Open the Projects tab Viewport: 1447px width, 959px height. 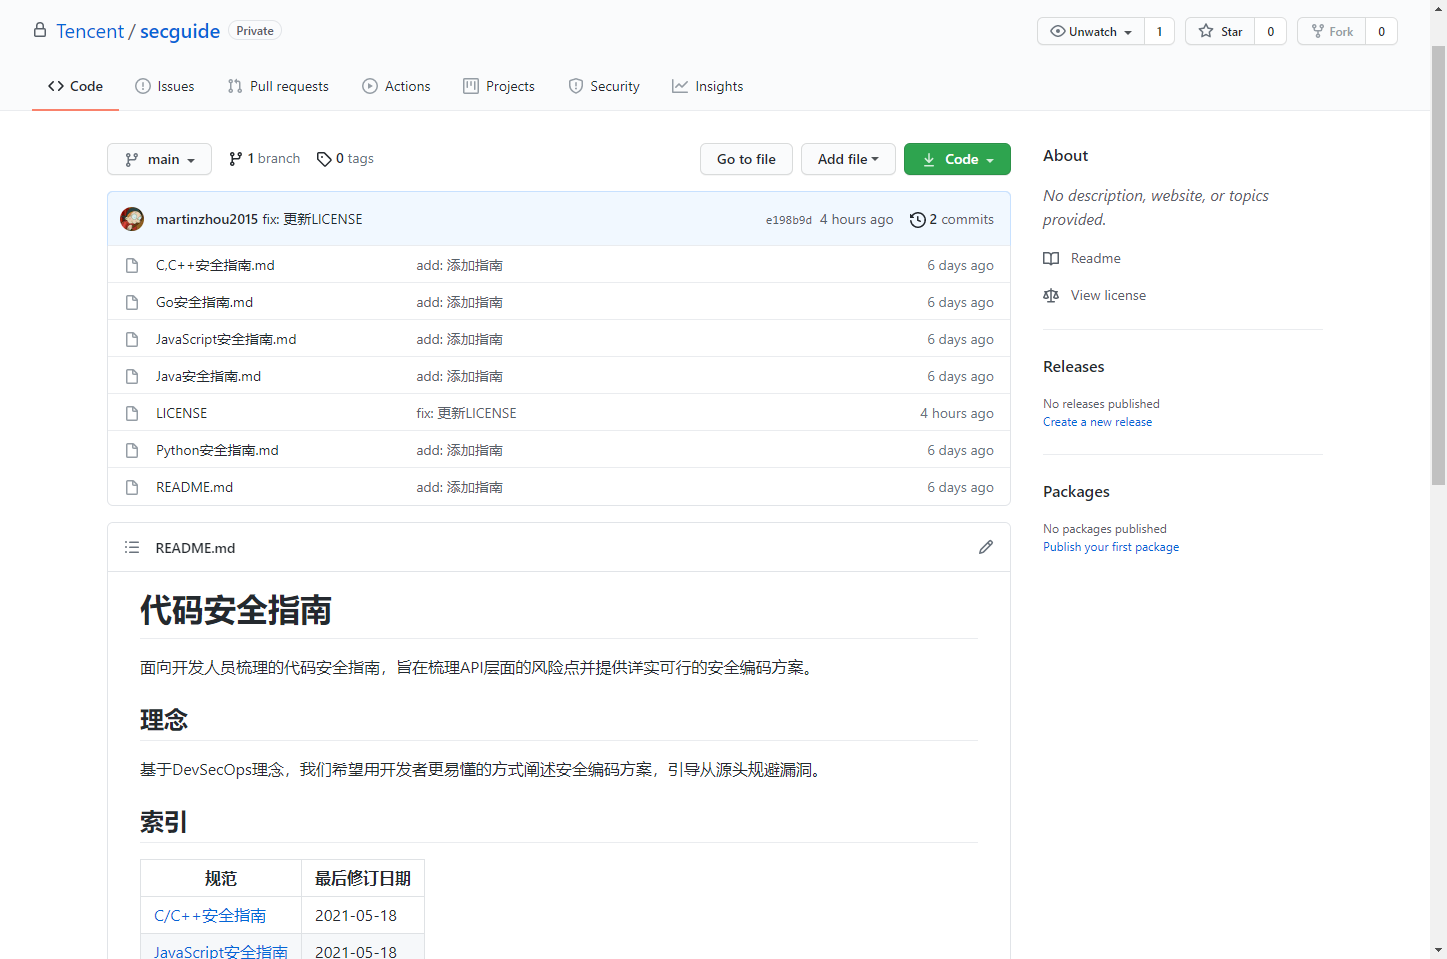[499, 86]
